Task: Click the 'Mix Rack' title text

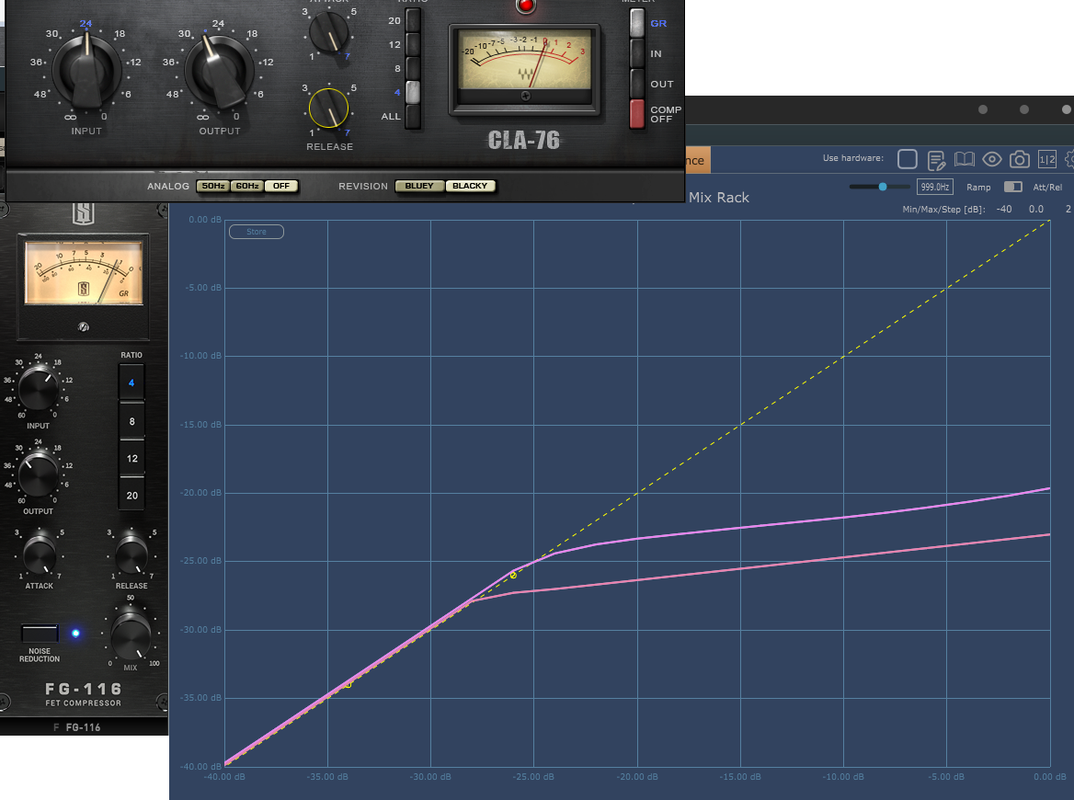Action: [719, 197]
